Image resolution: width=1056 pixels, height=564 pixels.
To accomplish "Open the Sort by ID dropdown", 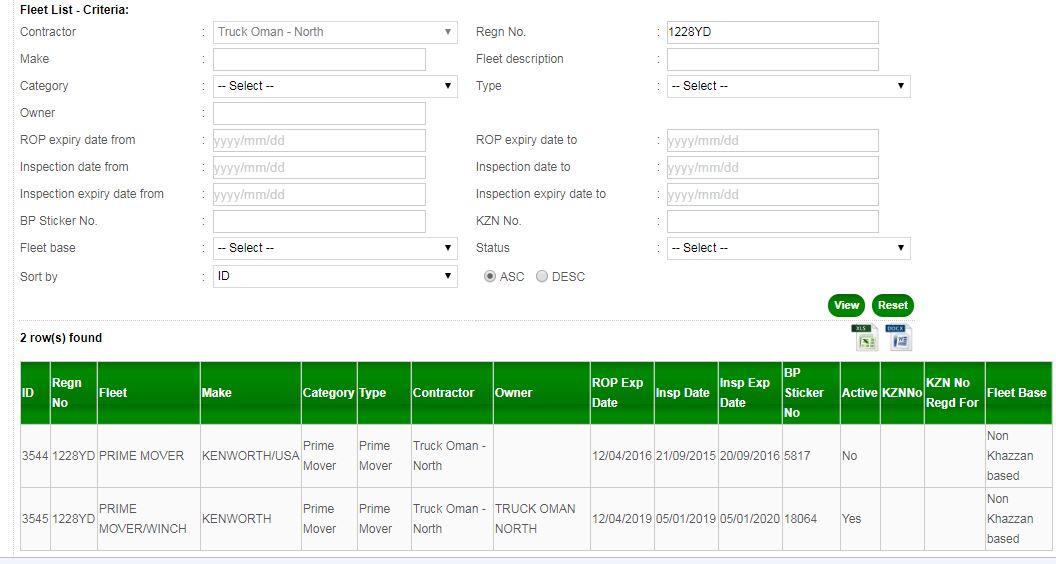I will 335,276.
